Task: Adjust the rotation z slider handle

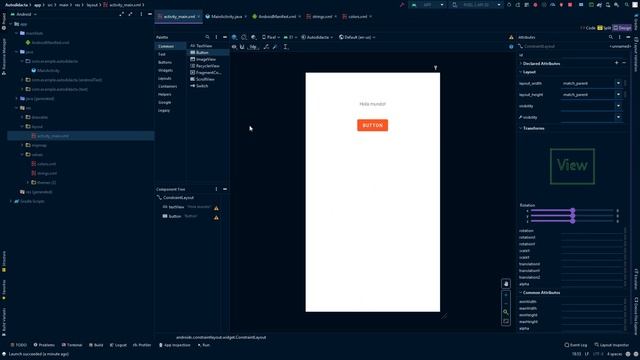Action: tap(573, 221)
